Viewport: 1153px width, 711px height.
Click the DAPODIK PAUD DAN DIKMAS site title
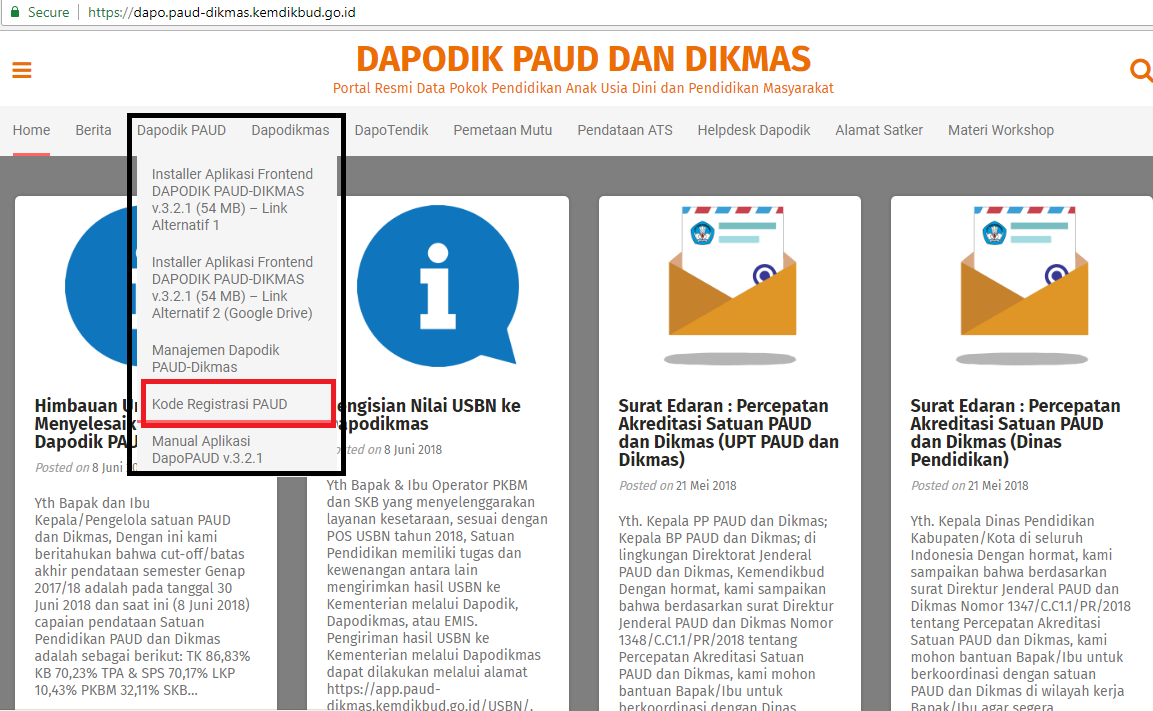(583, 59)
